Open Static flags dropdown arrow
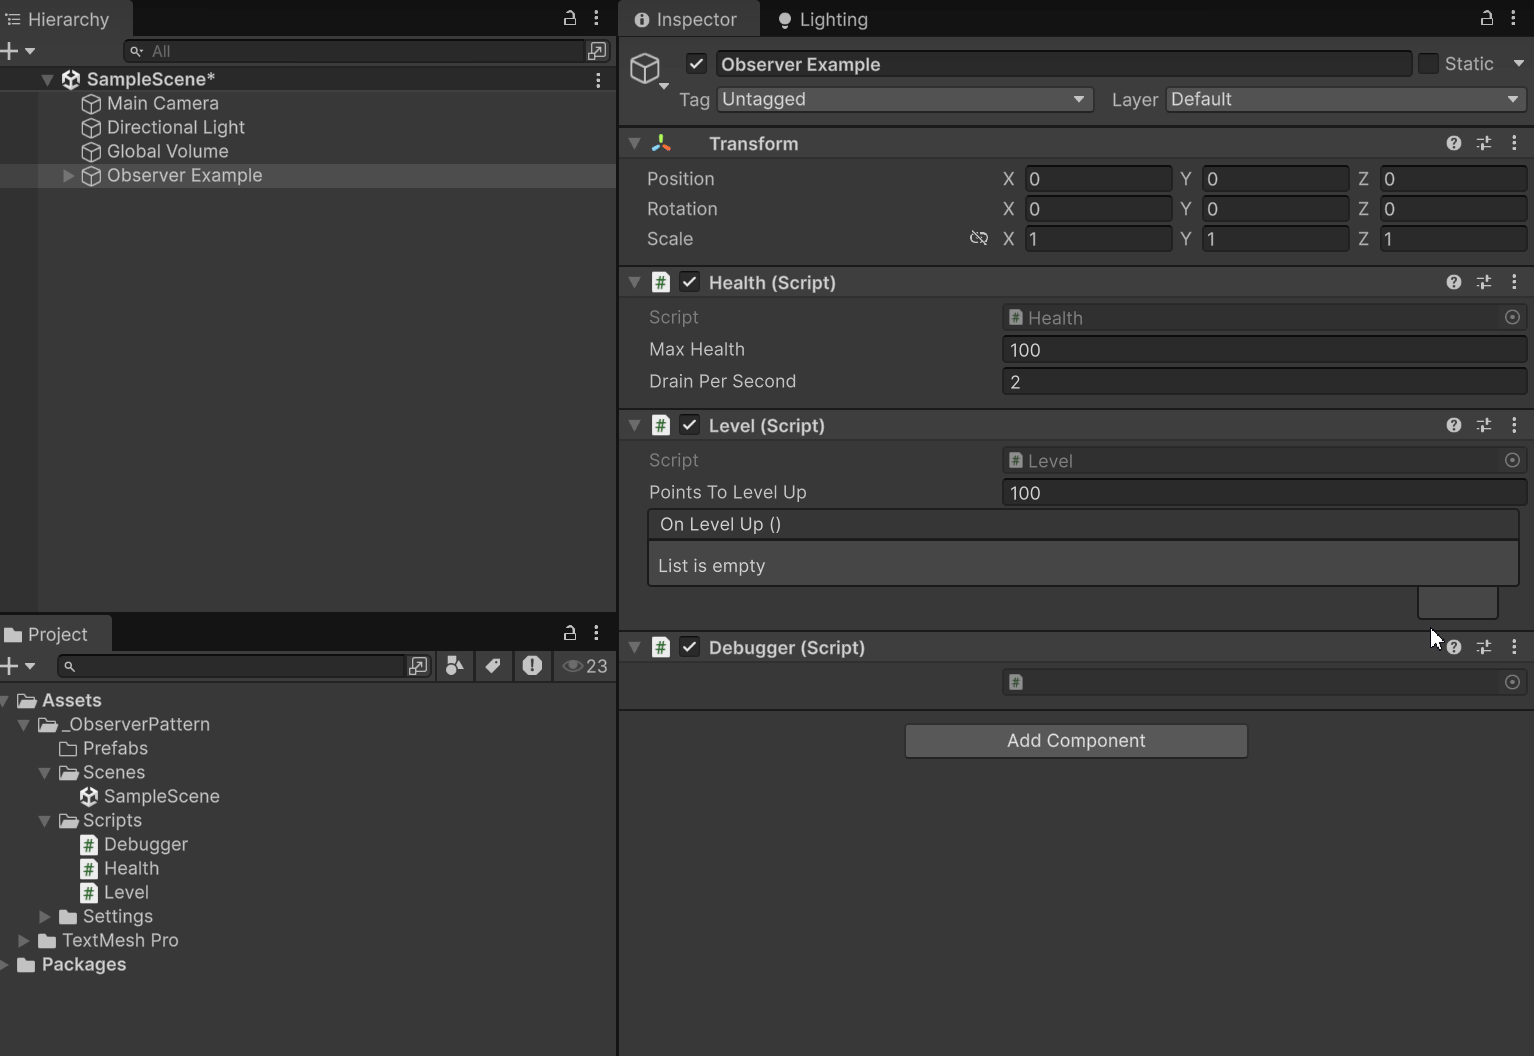Viewport: 1534px width, 1056px height. [x=1519, y=64]
